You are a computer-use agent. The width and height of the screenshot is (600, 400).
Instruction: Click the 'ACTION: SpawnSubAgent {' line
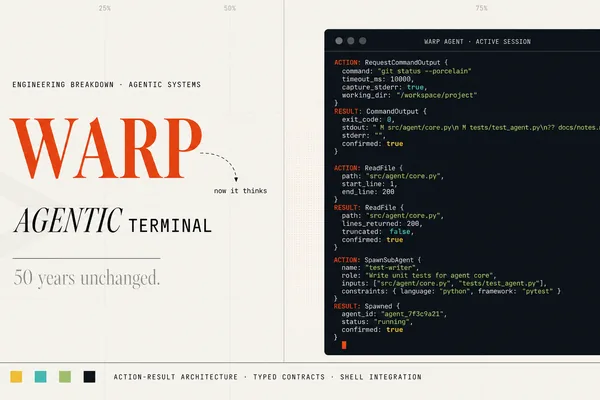(x=377, y=260)
